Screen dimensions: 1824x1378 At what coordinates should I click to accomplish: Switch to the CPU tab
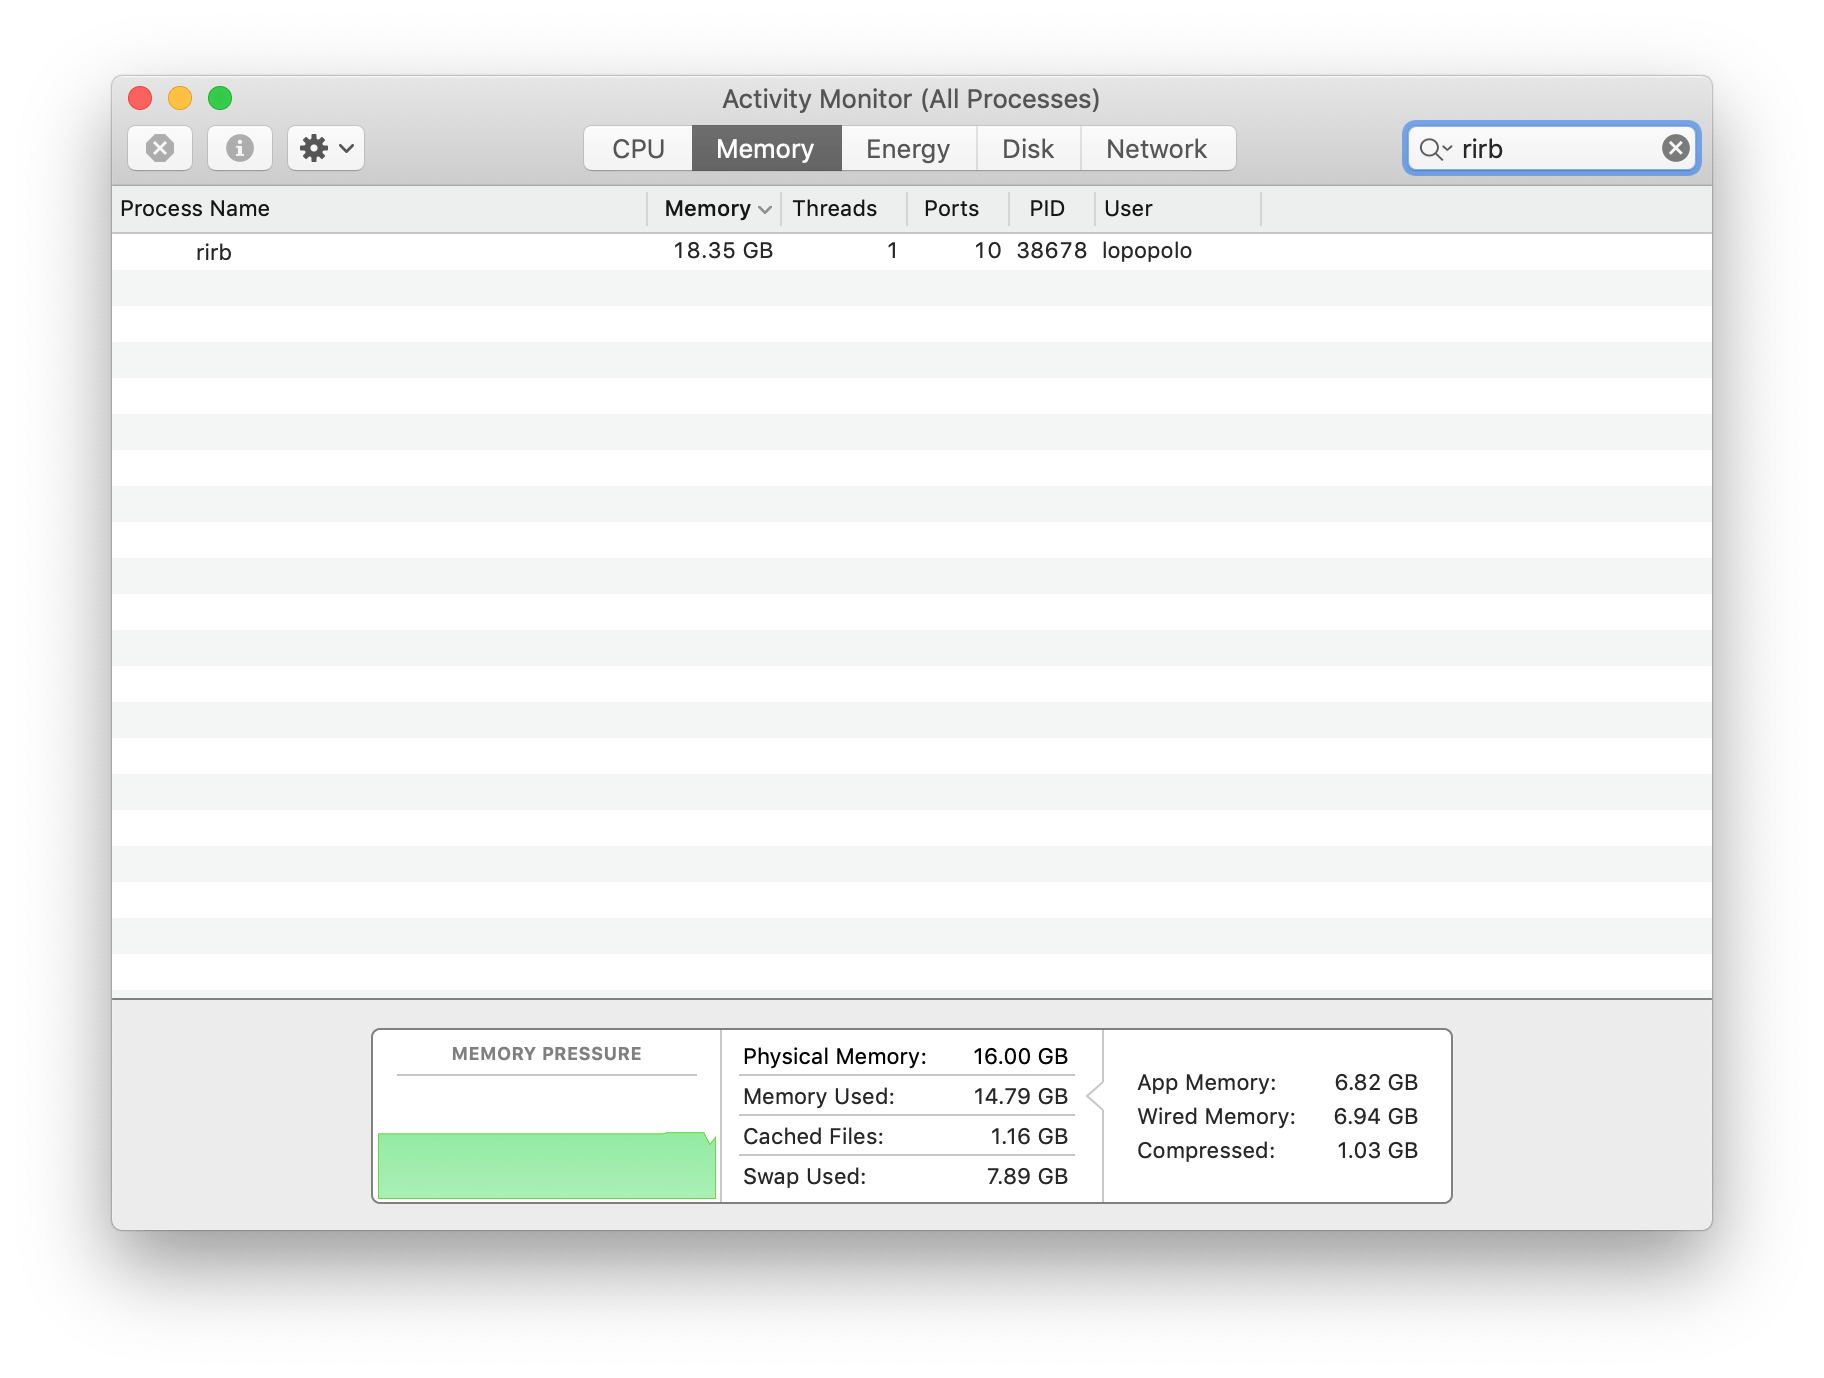coord(638,149)
